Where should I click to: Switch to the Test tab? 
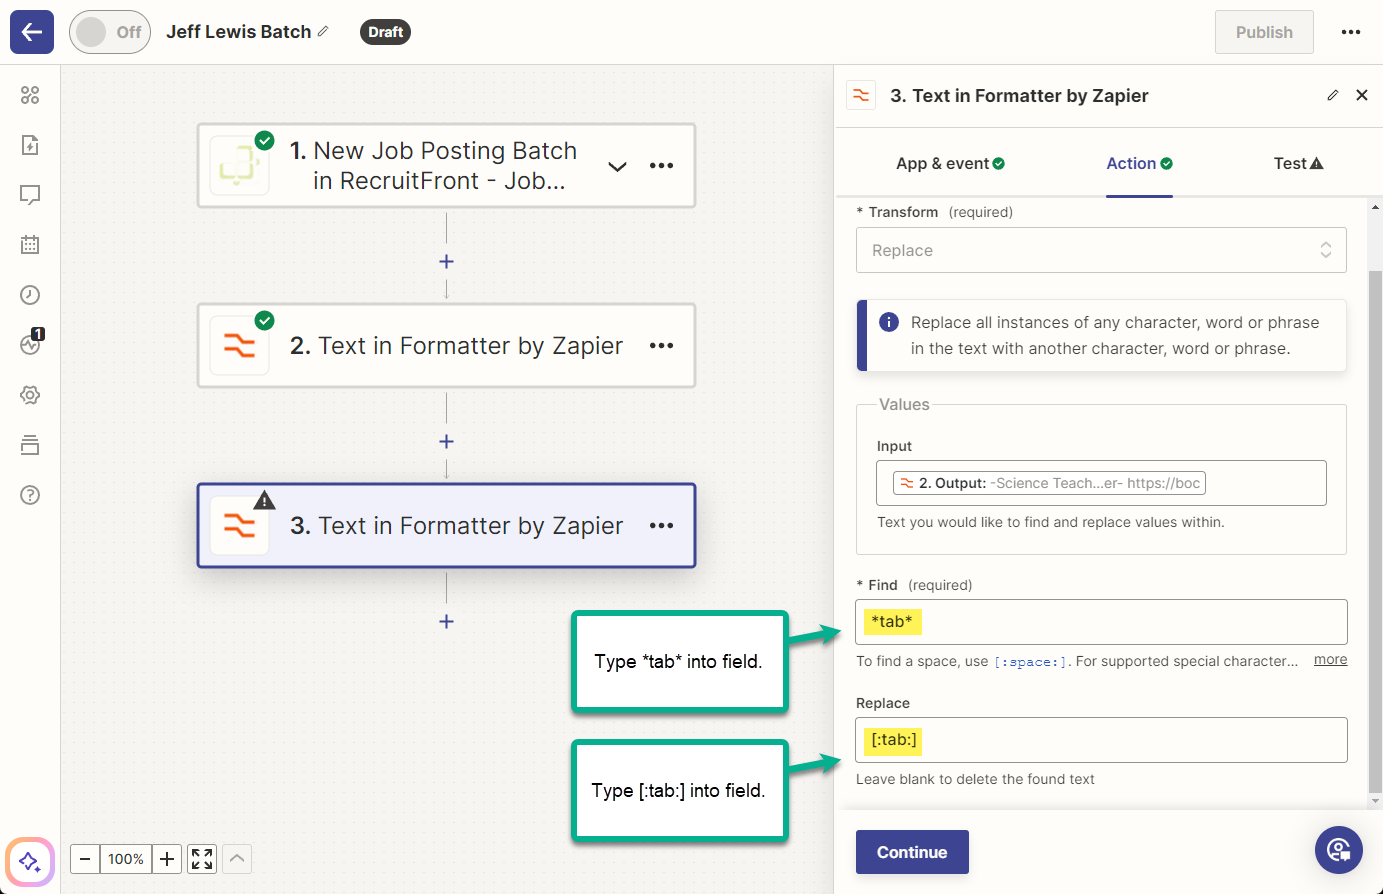tap(1298, 163)
